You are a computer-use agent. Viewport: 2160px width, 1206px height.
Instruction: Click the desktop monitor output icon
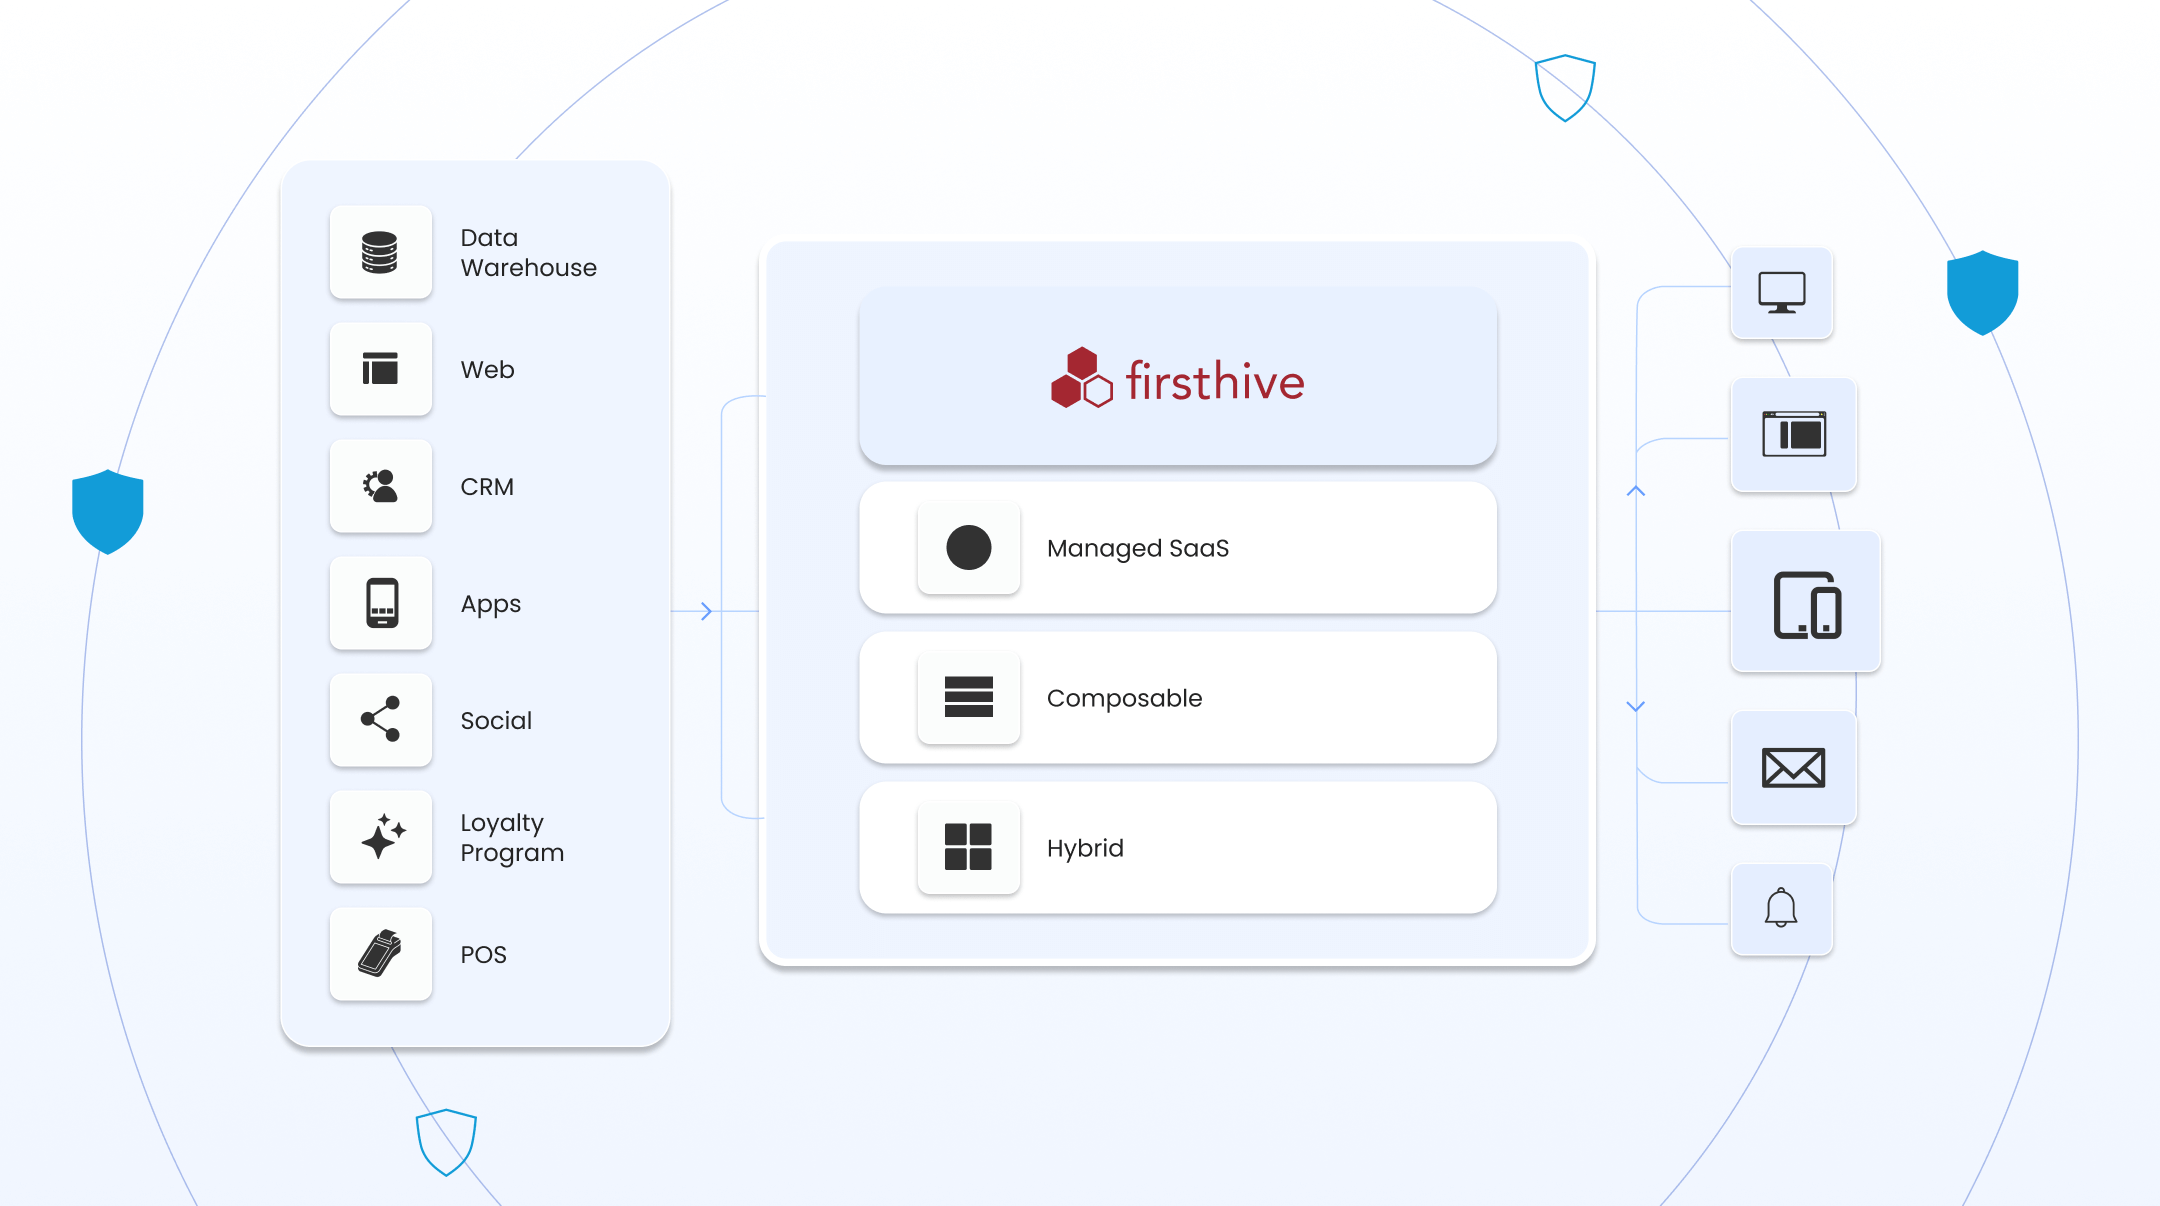(1781, 293)
